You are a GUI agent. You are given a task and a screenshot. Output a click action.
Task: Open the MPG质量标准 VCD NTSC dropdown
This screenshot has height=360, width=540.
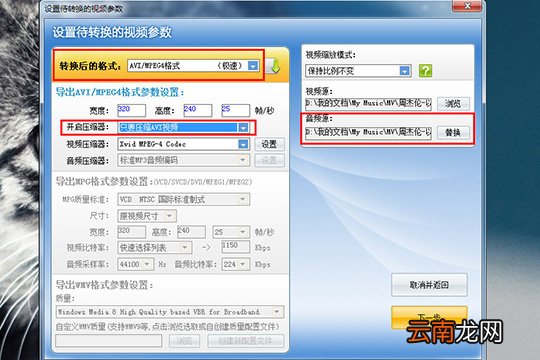184,199
